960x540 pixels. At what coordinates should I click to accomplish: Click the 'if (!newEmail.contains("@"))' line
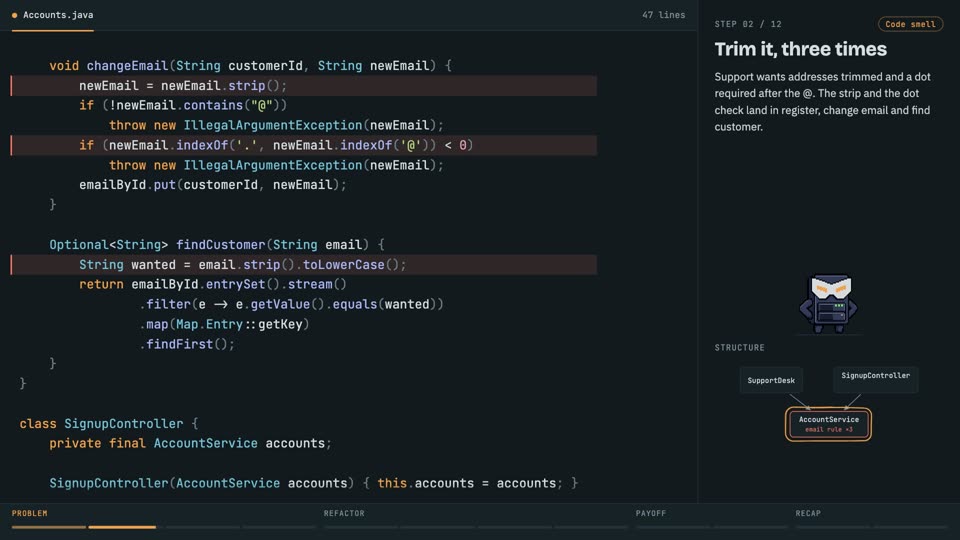click(183, 105)
